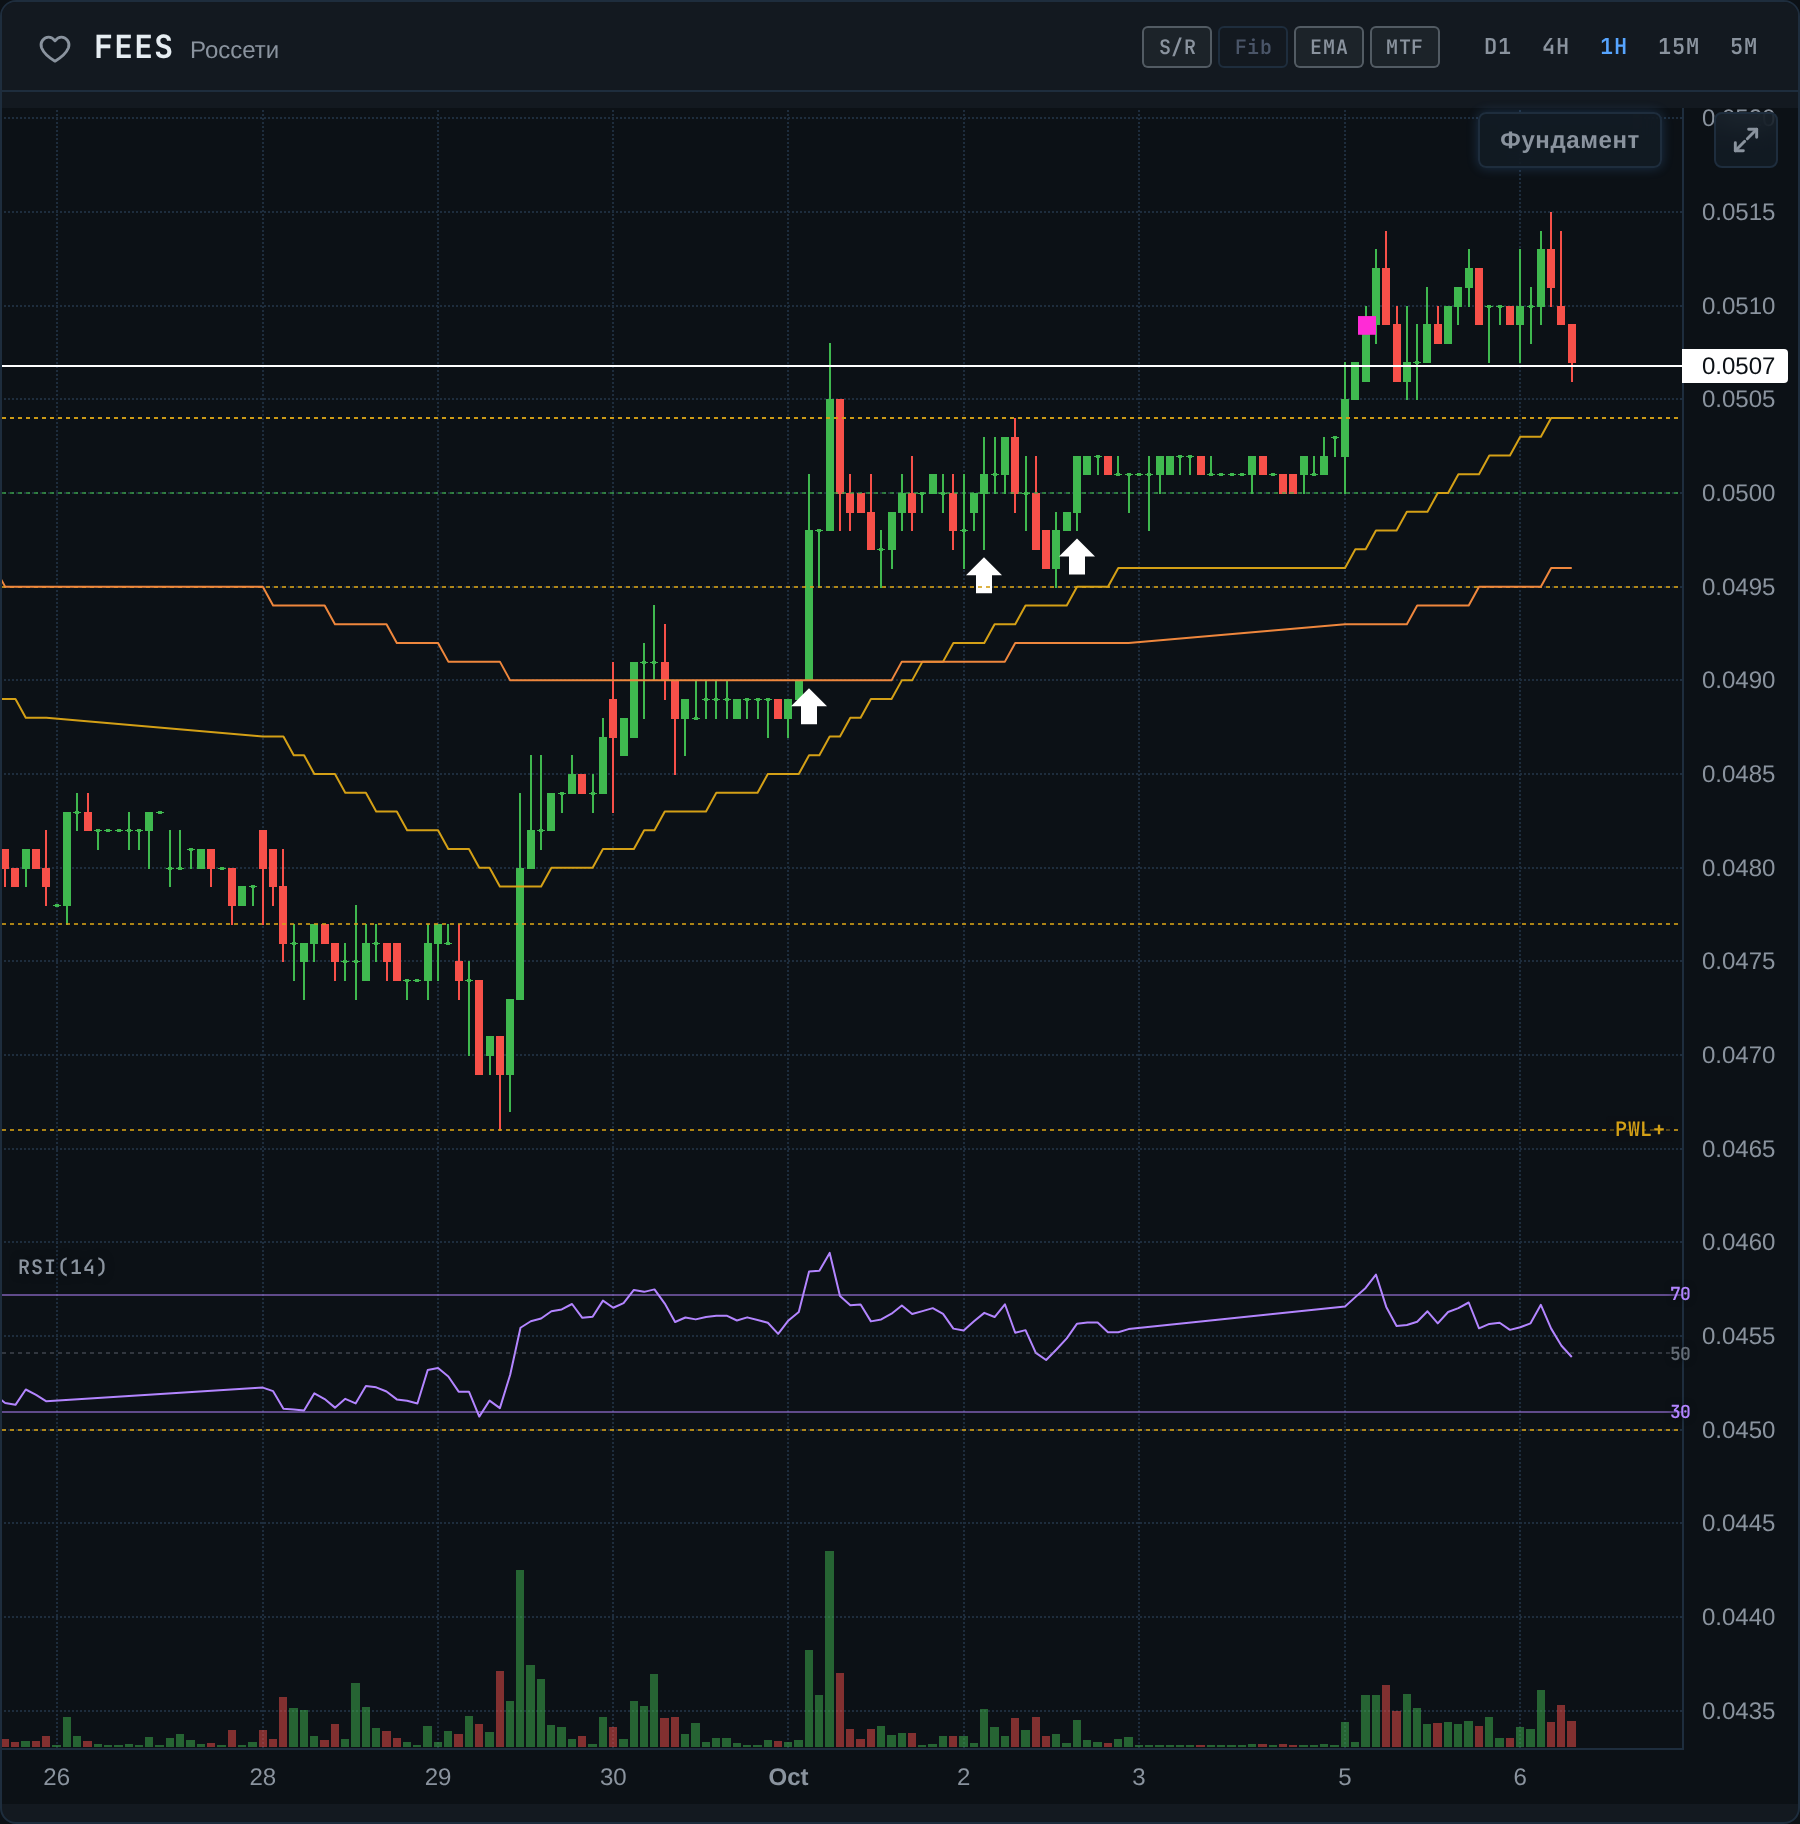Select the 1H timeframe
The image size is (1800, 1824).
click(x=1613, y=47)
